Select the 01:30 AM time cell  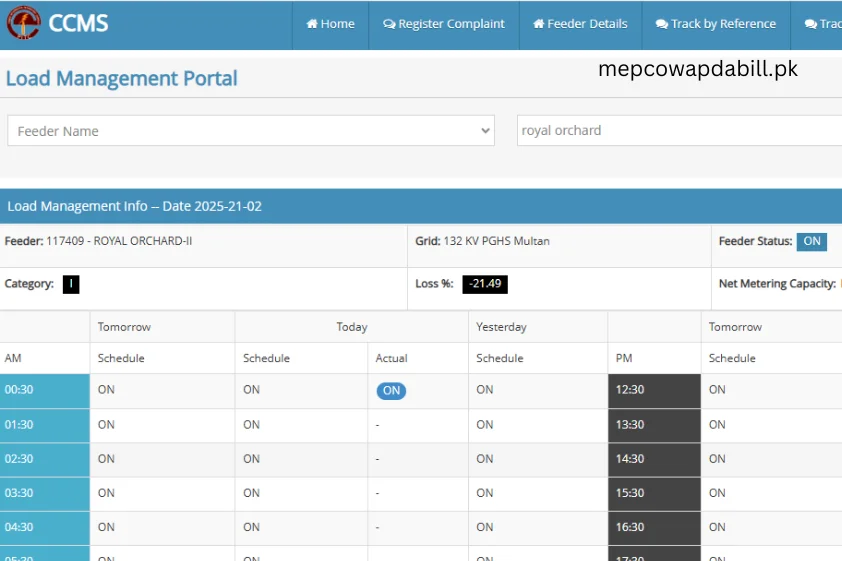coord(45,425)
